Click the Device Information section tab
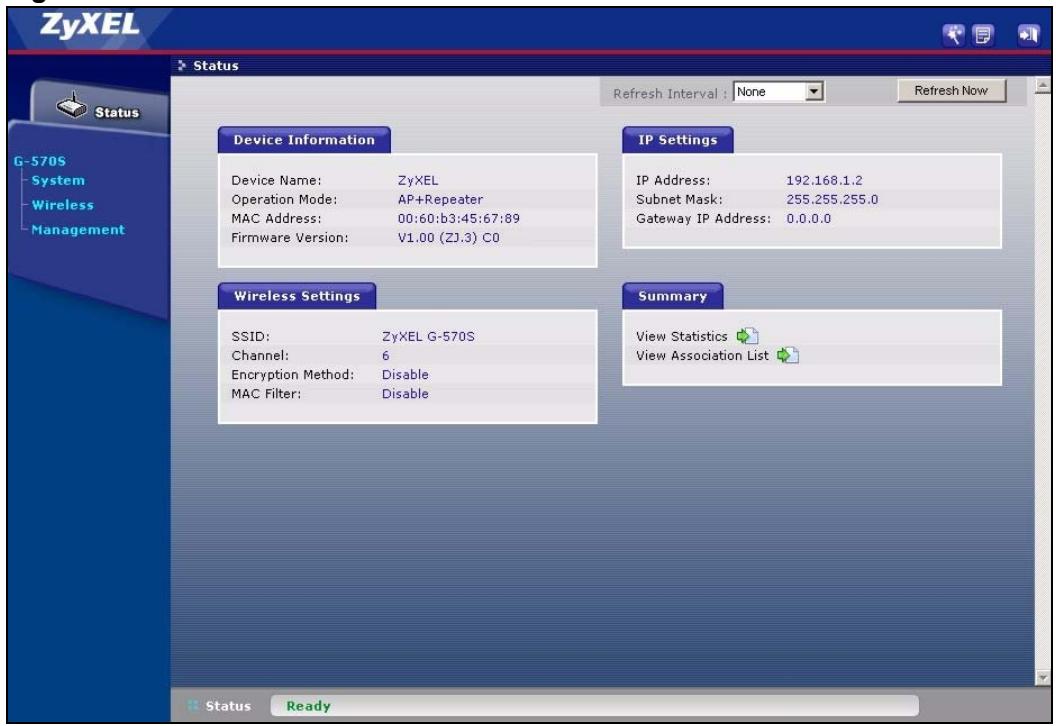 pos(304,140)
